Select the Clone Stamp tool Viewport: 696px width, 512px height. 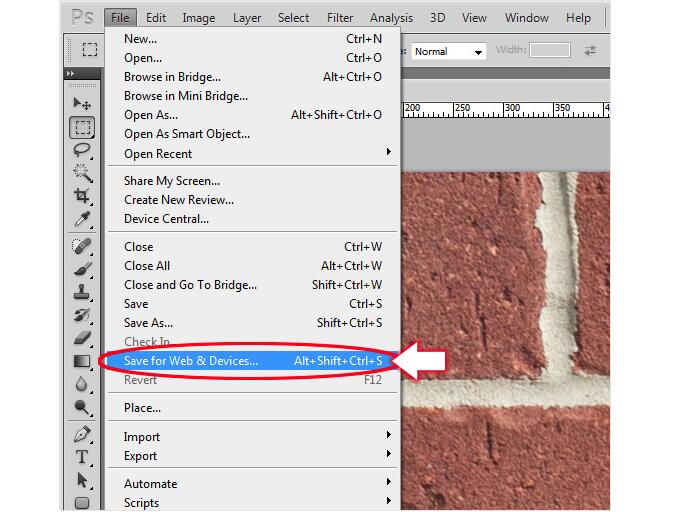82,292
